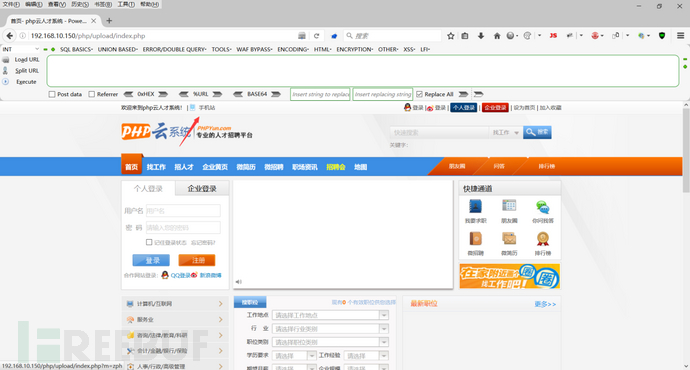Click HackBar Load URL icon
Image resolution: width=690 pixels, height=370 pixels.
pyautogui.click(x=6, y=59)
